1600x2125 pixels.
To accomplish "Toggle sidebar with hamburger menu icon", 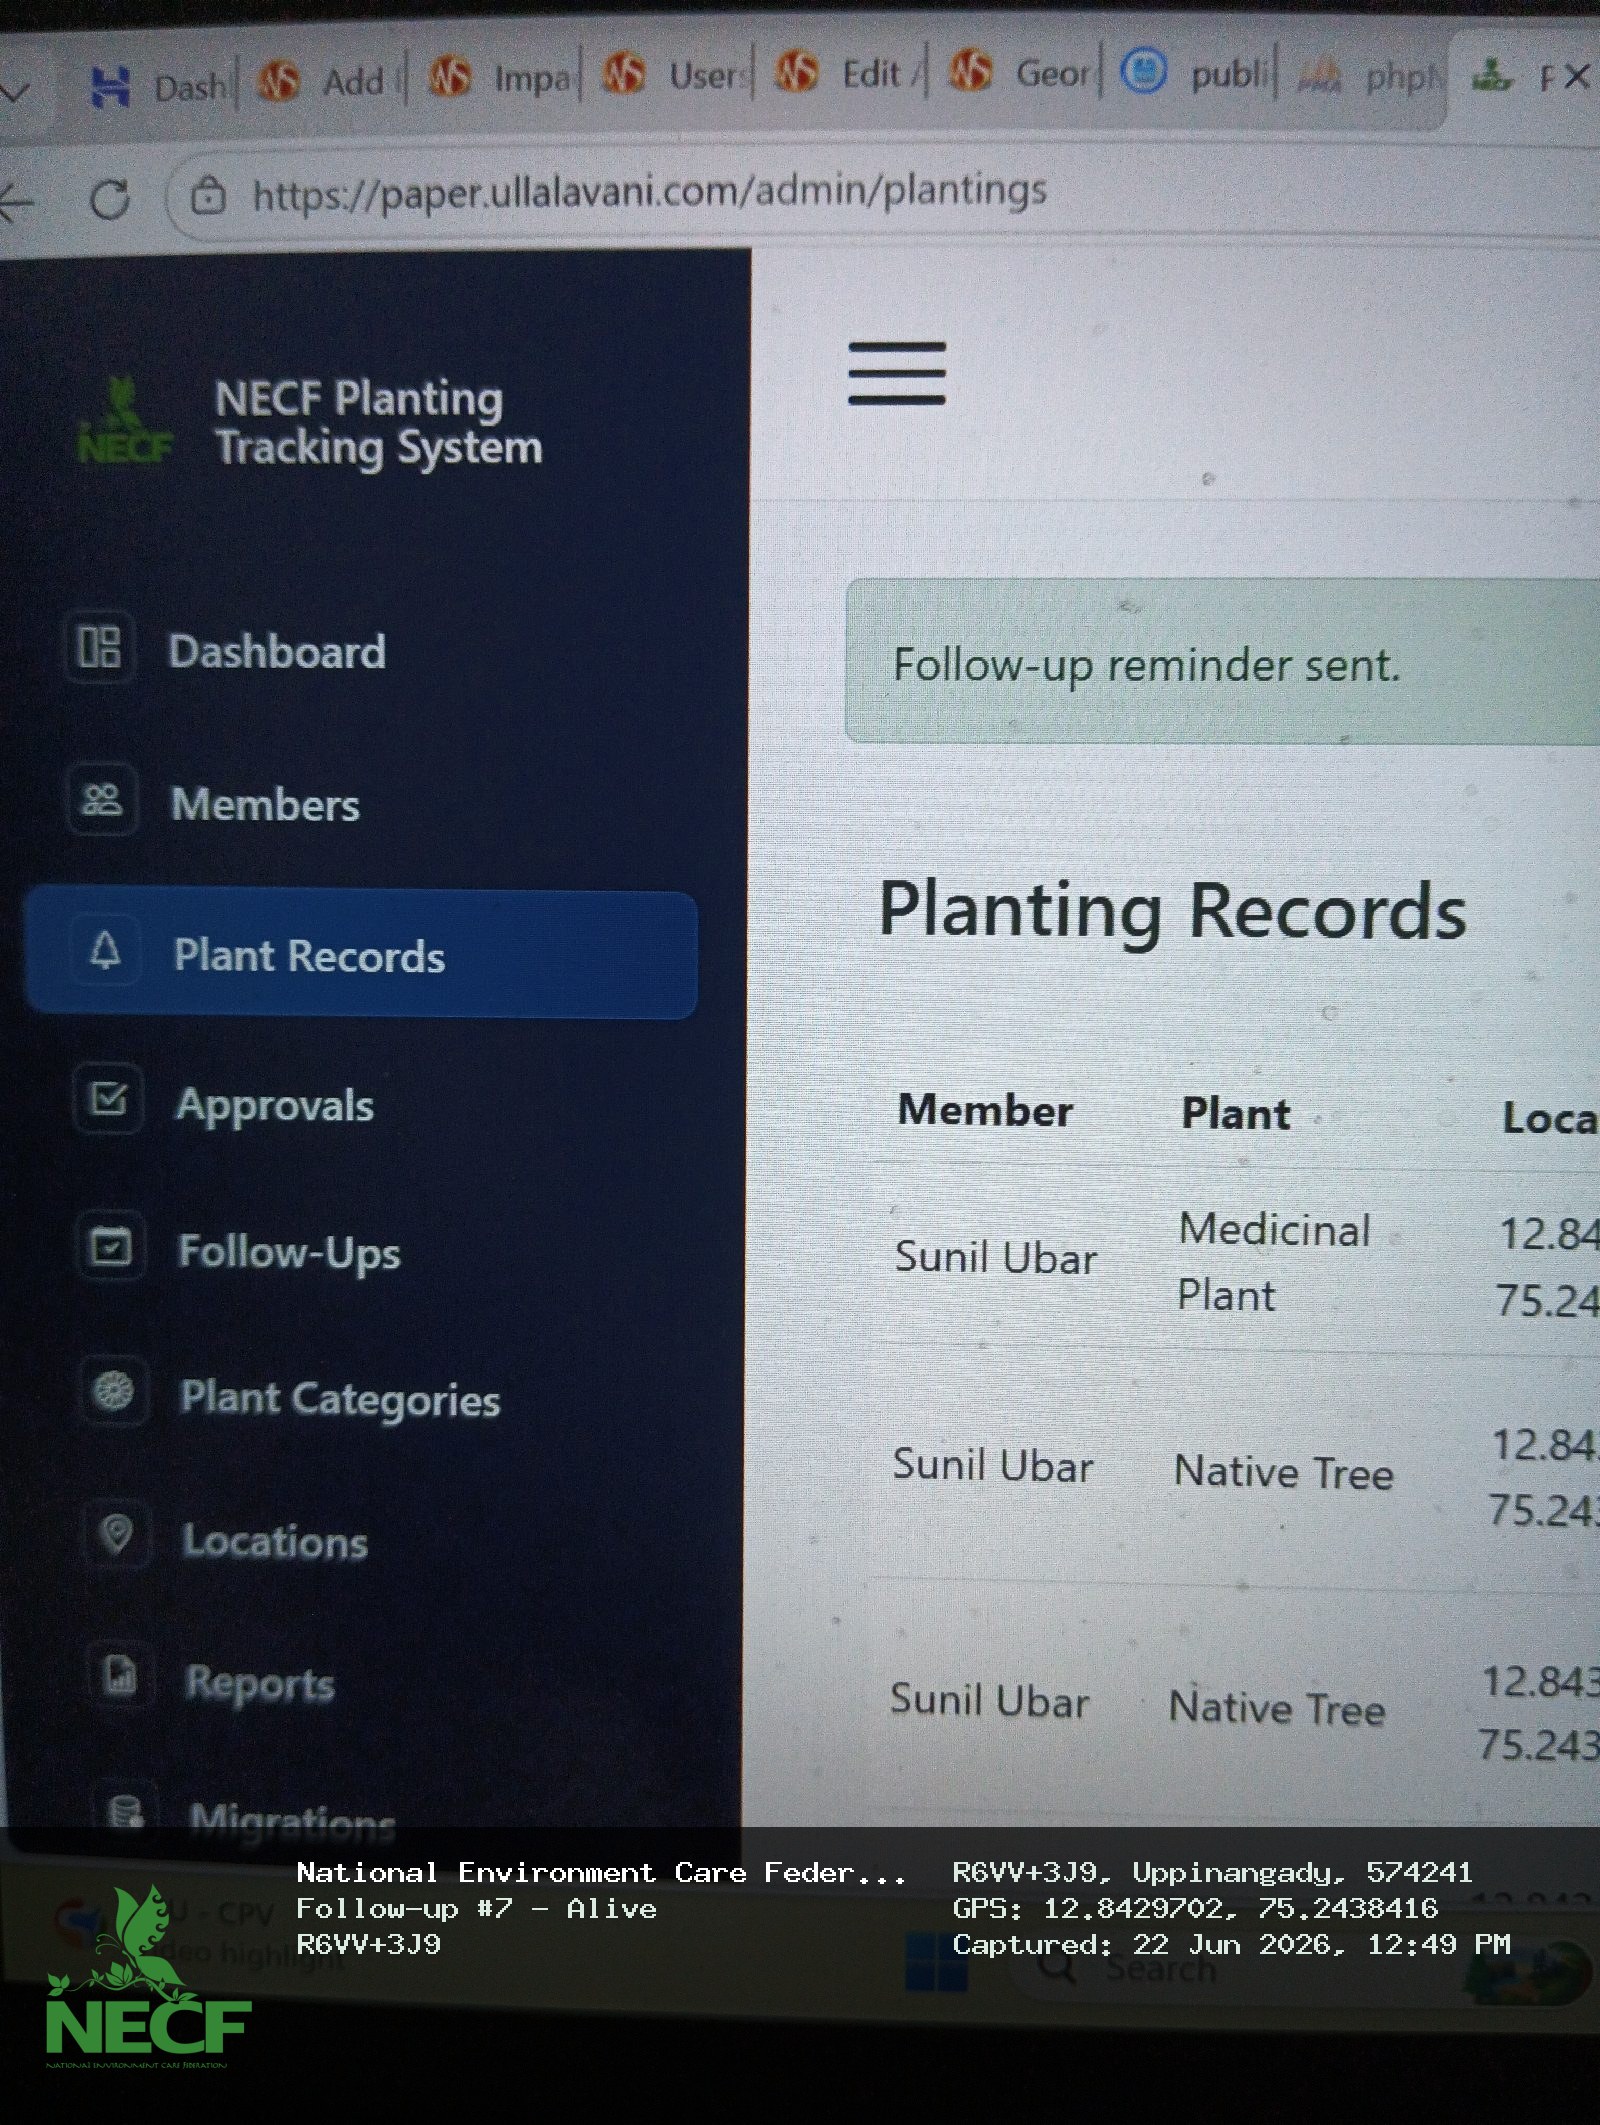I will tap(897, 373).
